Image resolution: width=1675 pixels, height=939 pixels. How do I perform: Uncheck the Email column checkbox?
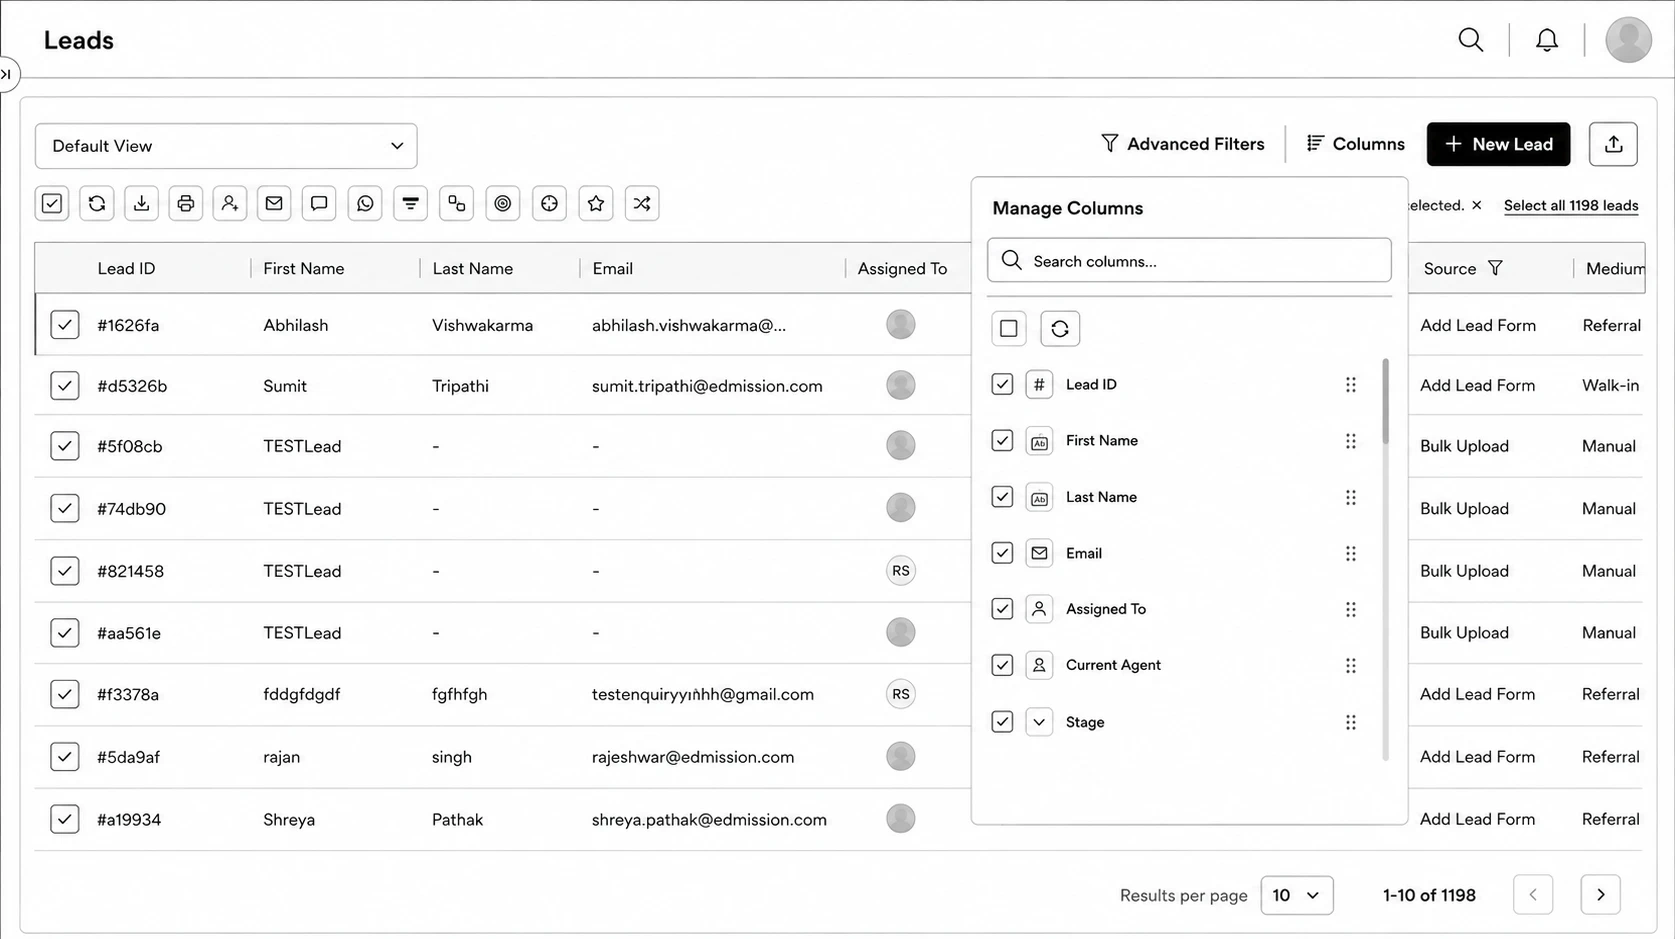(x=1002, y=552)
